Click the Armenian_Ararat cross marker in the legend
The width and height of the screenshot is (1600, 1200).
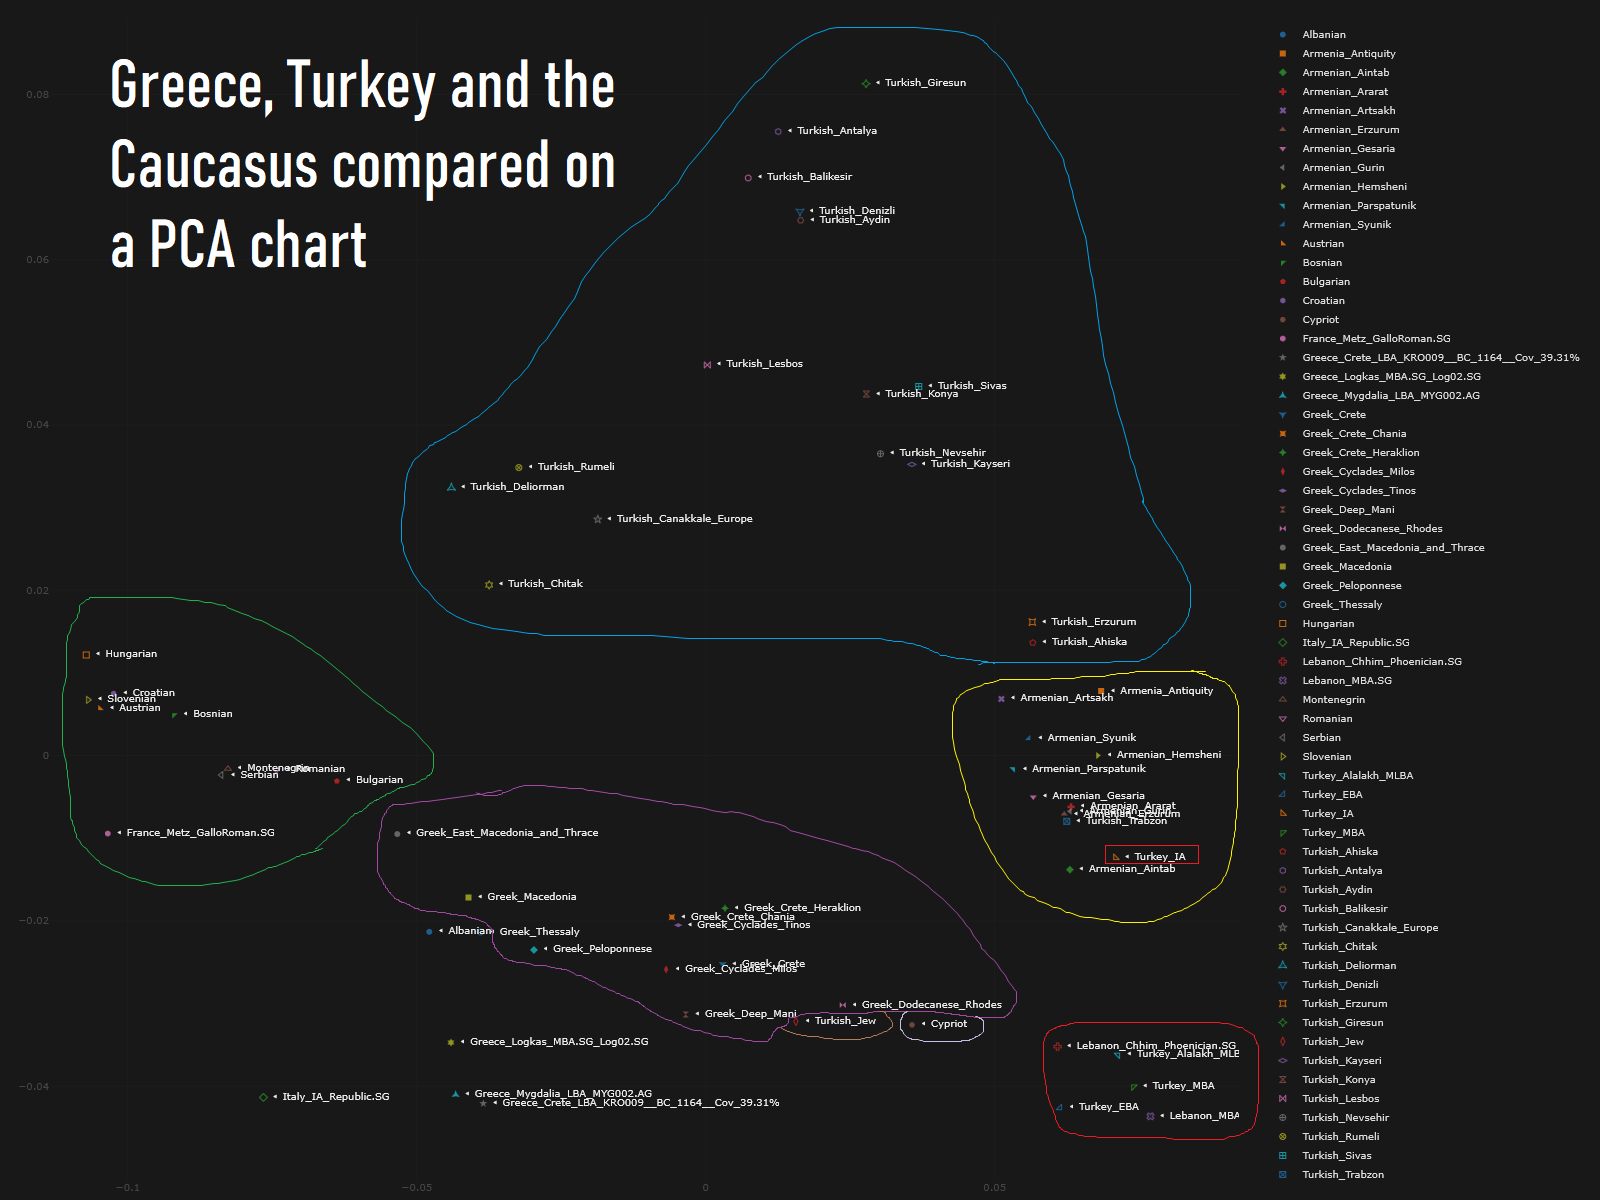[x=1283, y=92]
